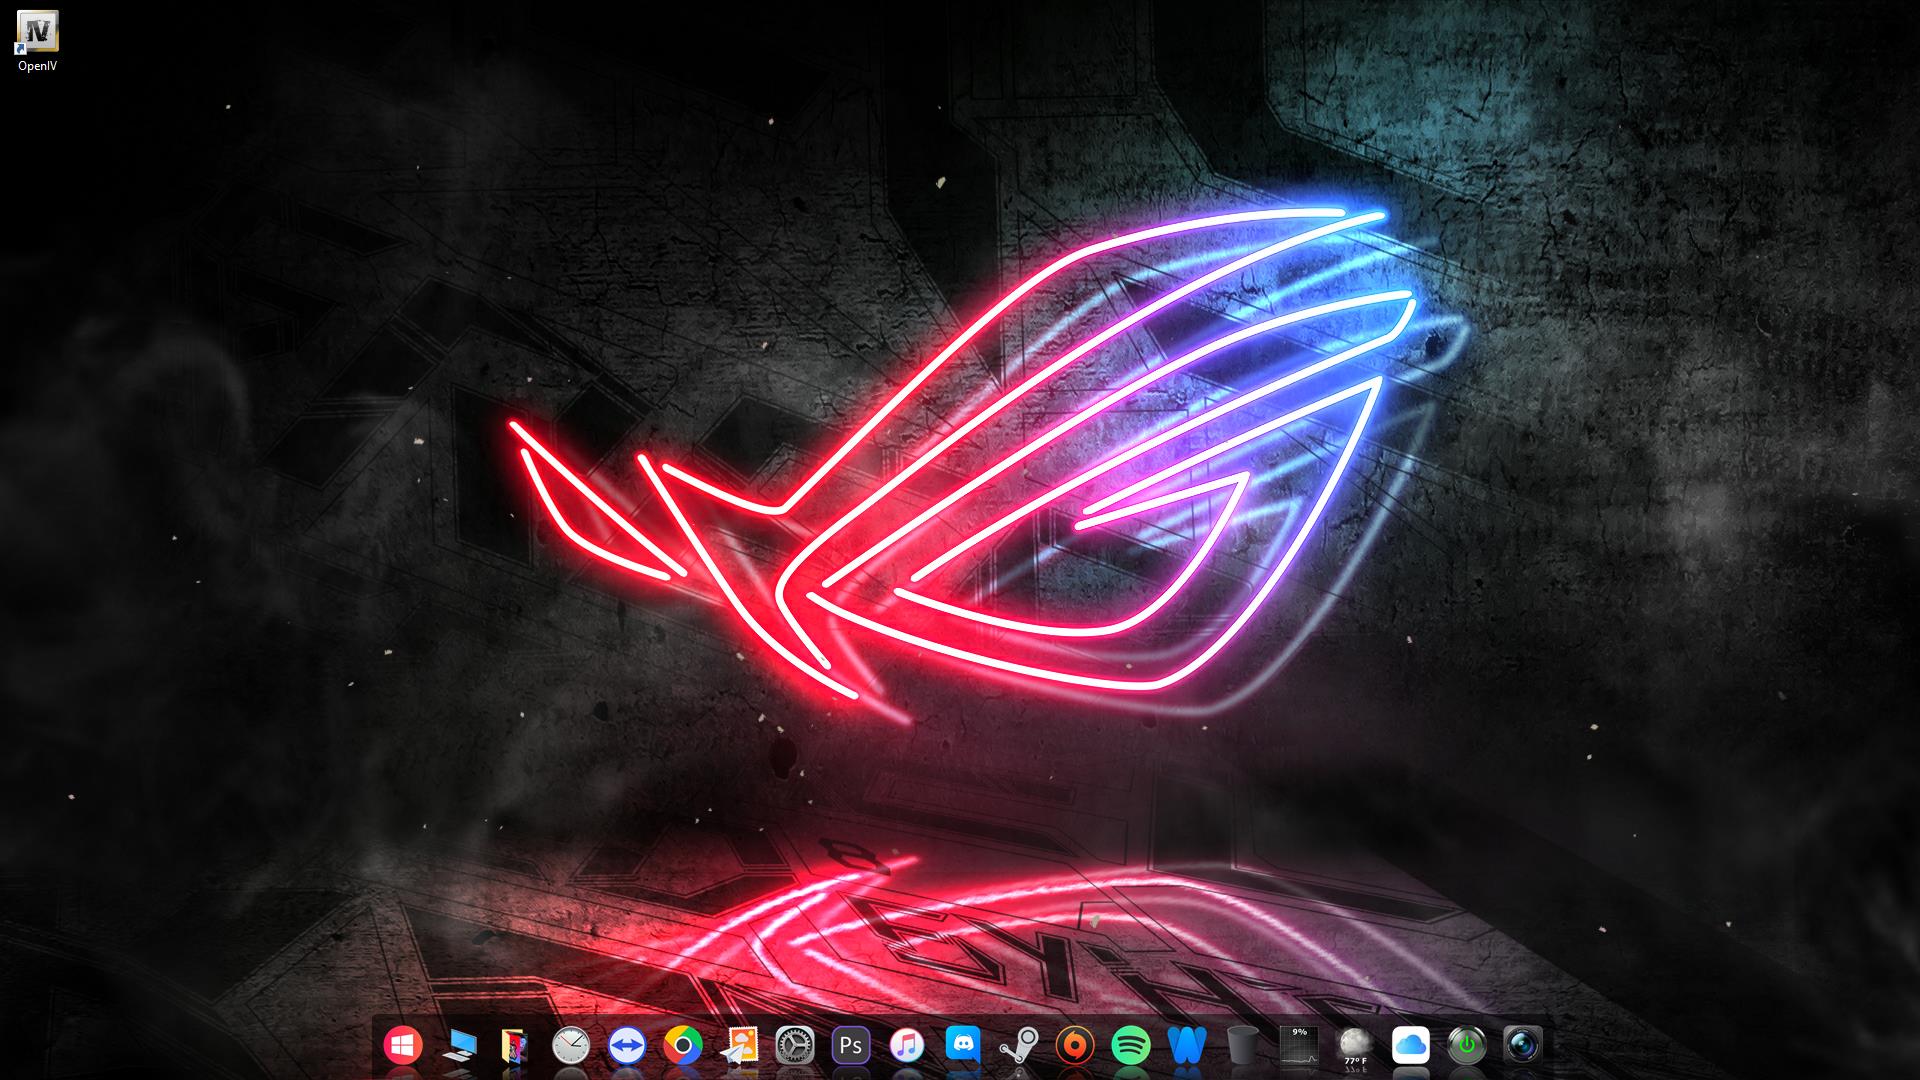Open the photo stamp mail icon
Screen dimensions: 1920x1080
739,1046
